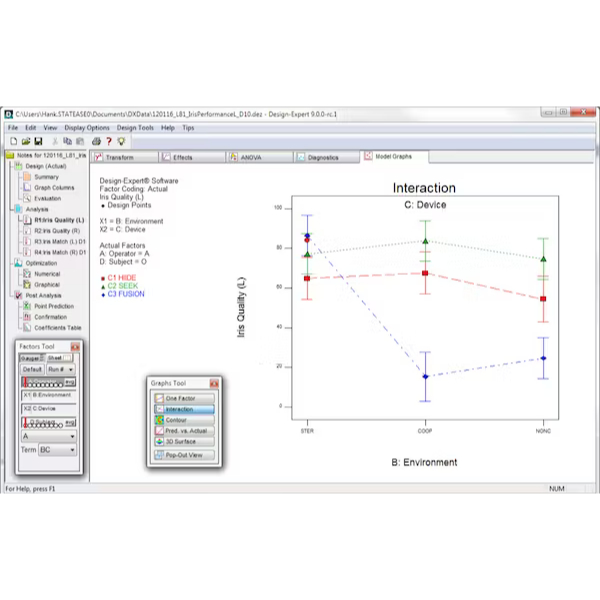
Task: Select the Interaction graph button
Action: click(x=184, y=409)
